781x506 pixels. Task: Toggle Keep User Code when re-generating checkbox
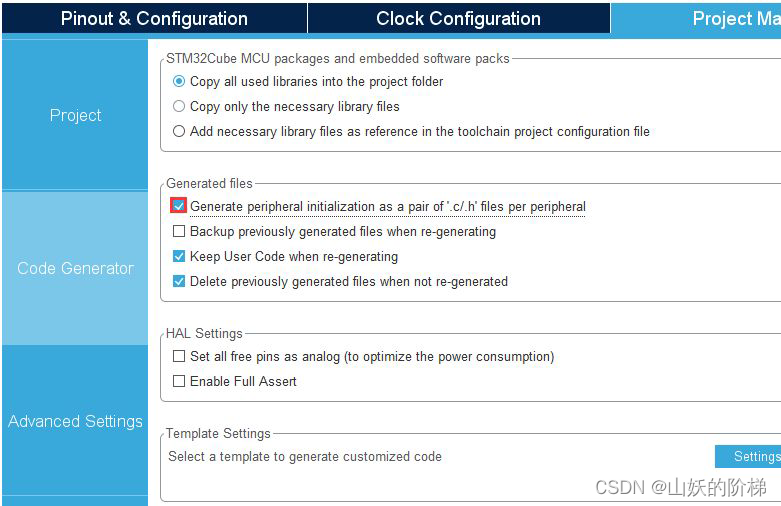pos(179,256)
